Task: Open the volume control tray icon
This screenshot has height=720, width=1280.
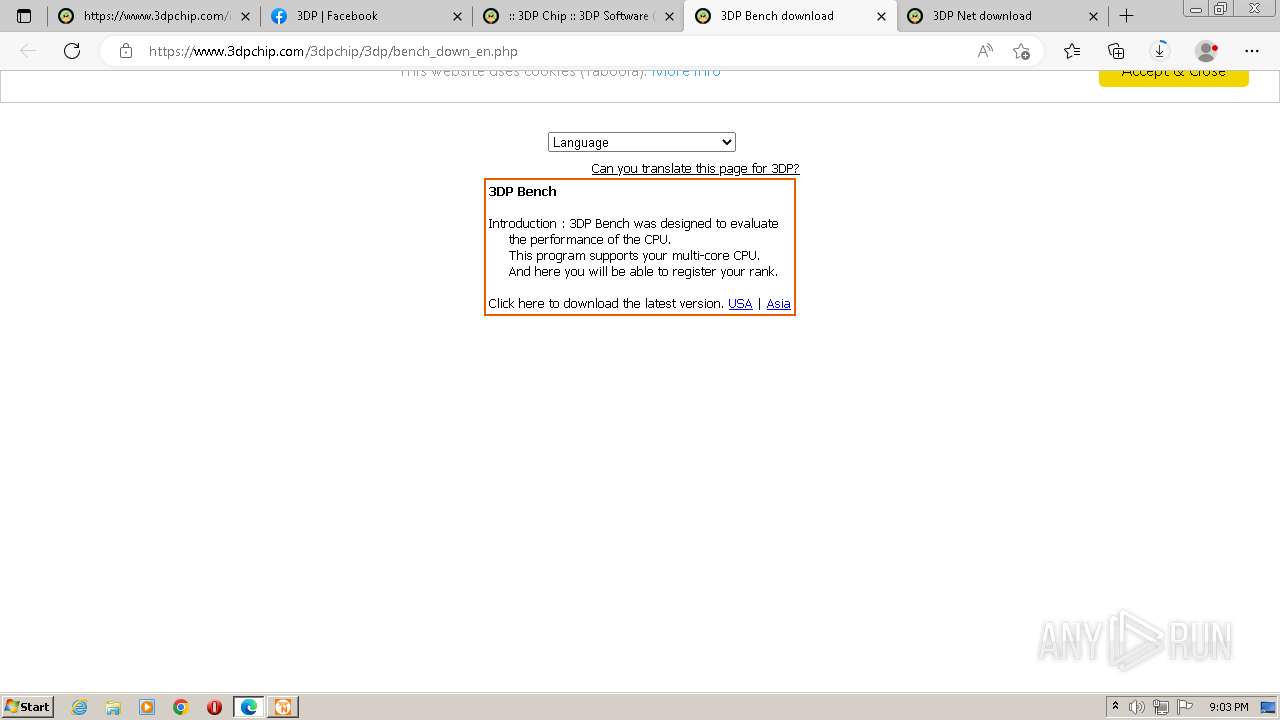Action: coord(1137,707)
